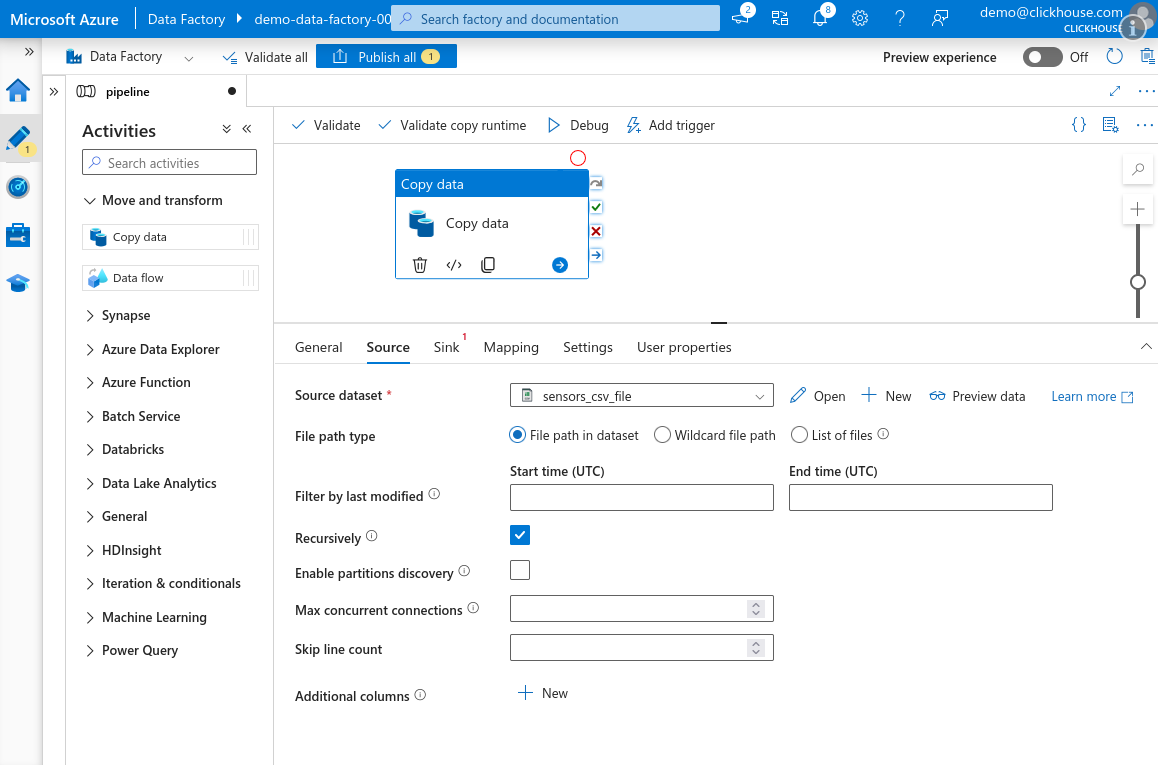Image resolution: width=1158 pixels, height=765 pixels.
Task: Switch to the Mapping tab
Action: tap(511, 347)
